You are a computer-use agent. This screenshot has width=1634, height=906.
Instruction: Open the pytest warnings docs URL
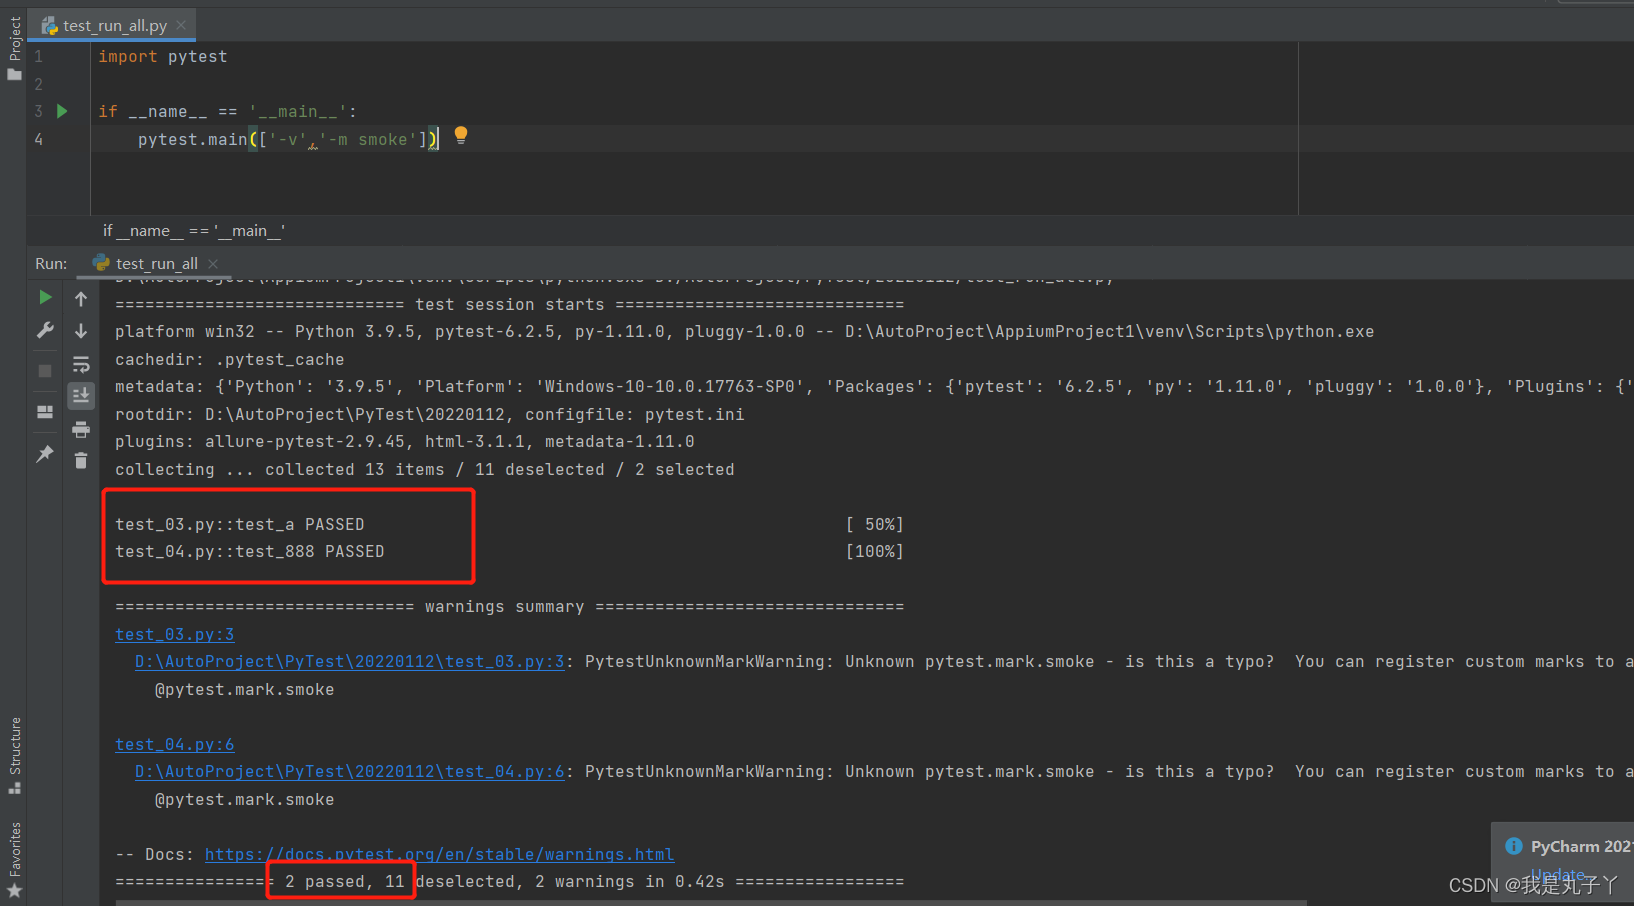(439, 854)
